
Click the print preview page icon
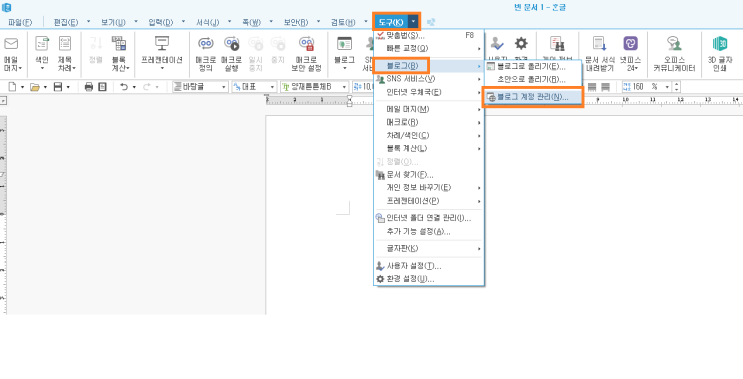(102, 87)
